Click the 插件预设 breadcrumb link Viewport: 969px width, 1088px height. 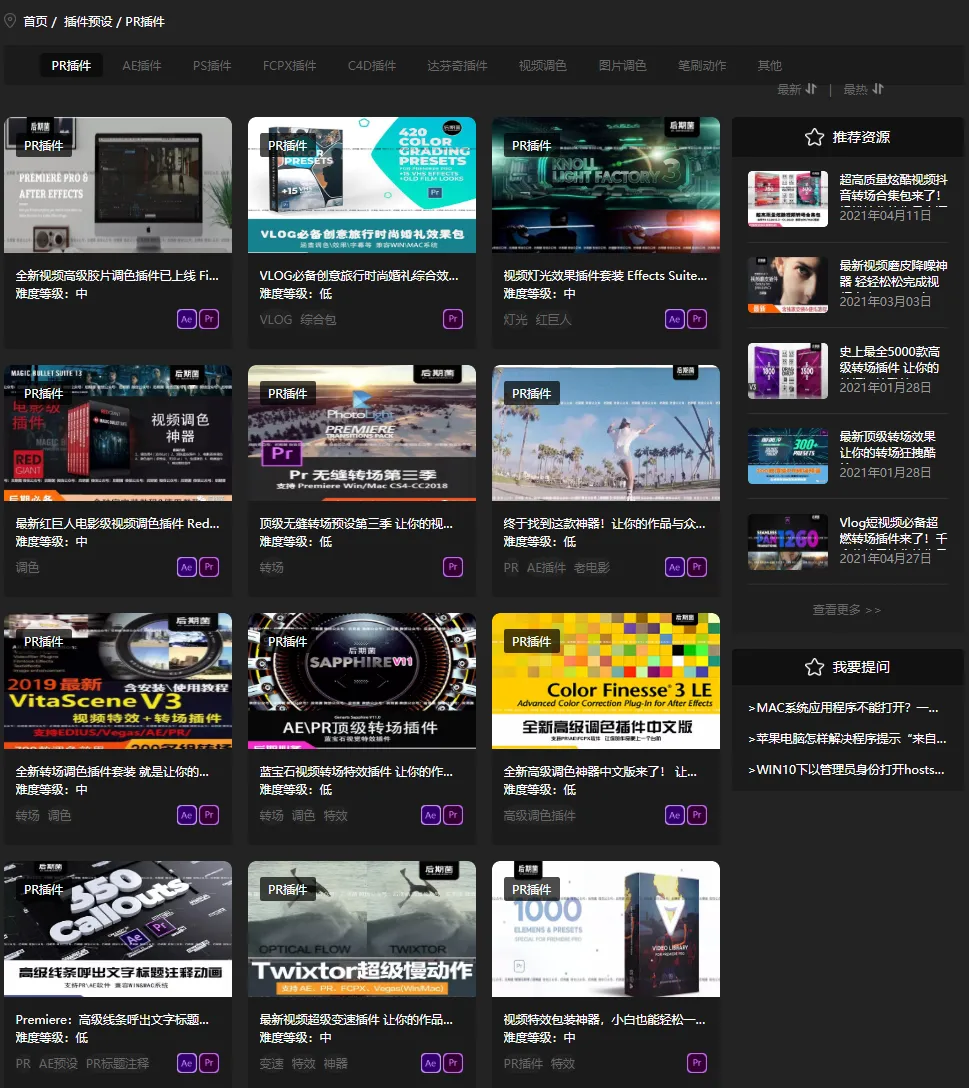pyautogui.click(x=88, y=22)
